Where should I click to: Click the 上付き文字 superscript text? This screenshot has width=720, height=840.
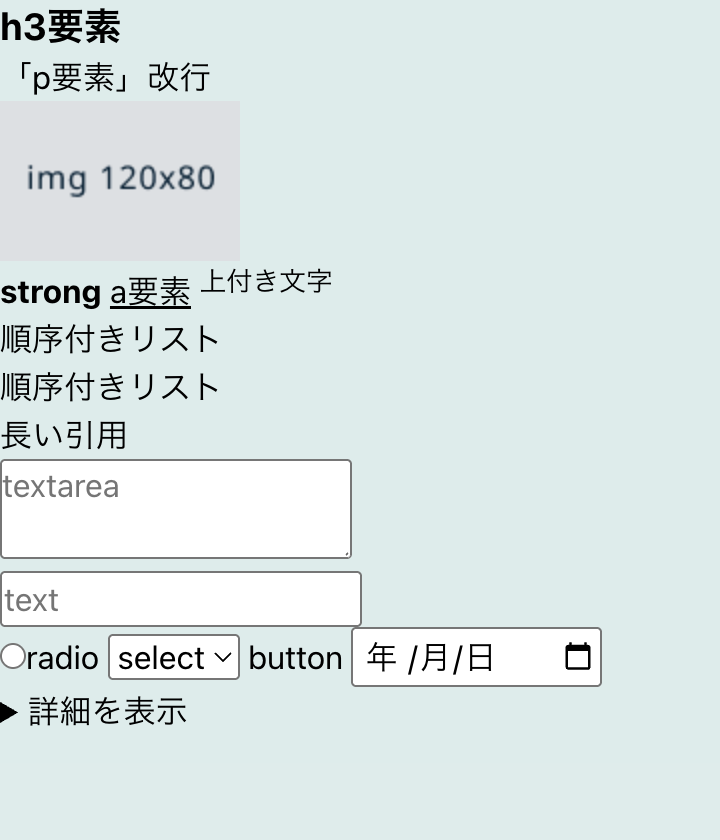point(266,281)
